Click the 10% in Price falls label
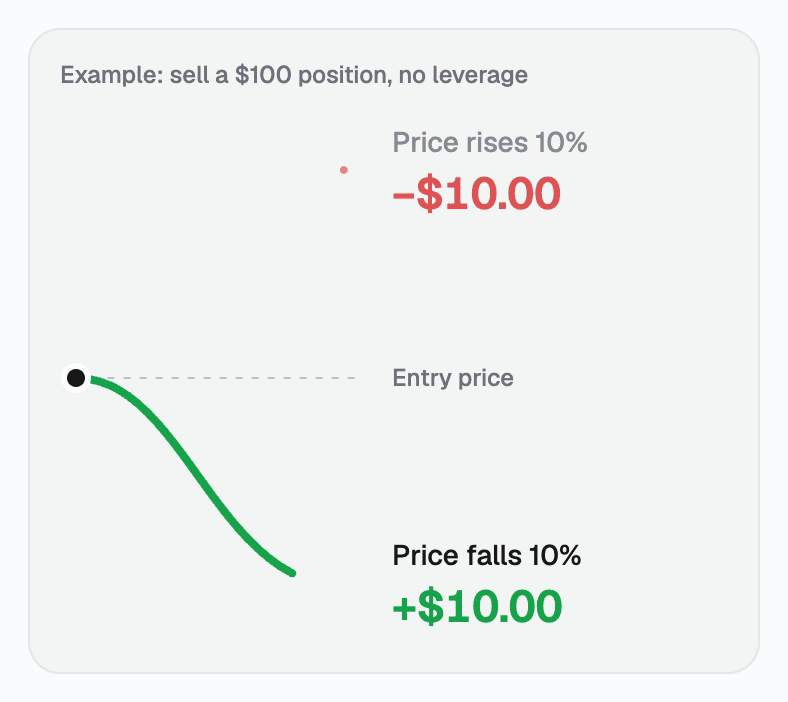Viewport: 788px width, 702px height. [x=555, y=555]
